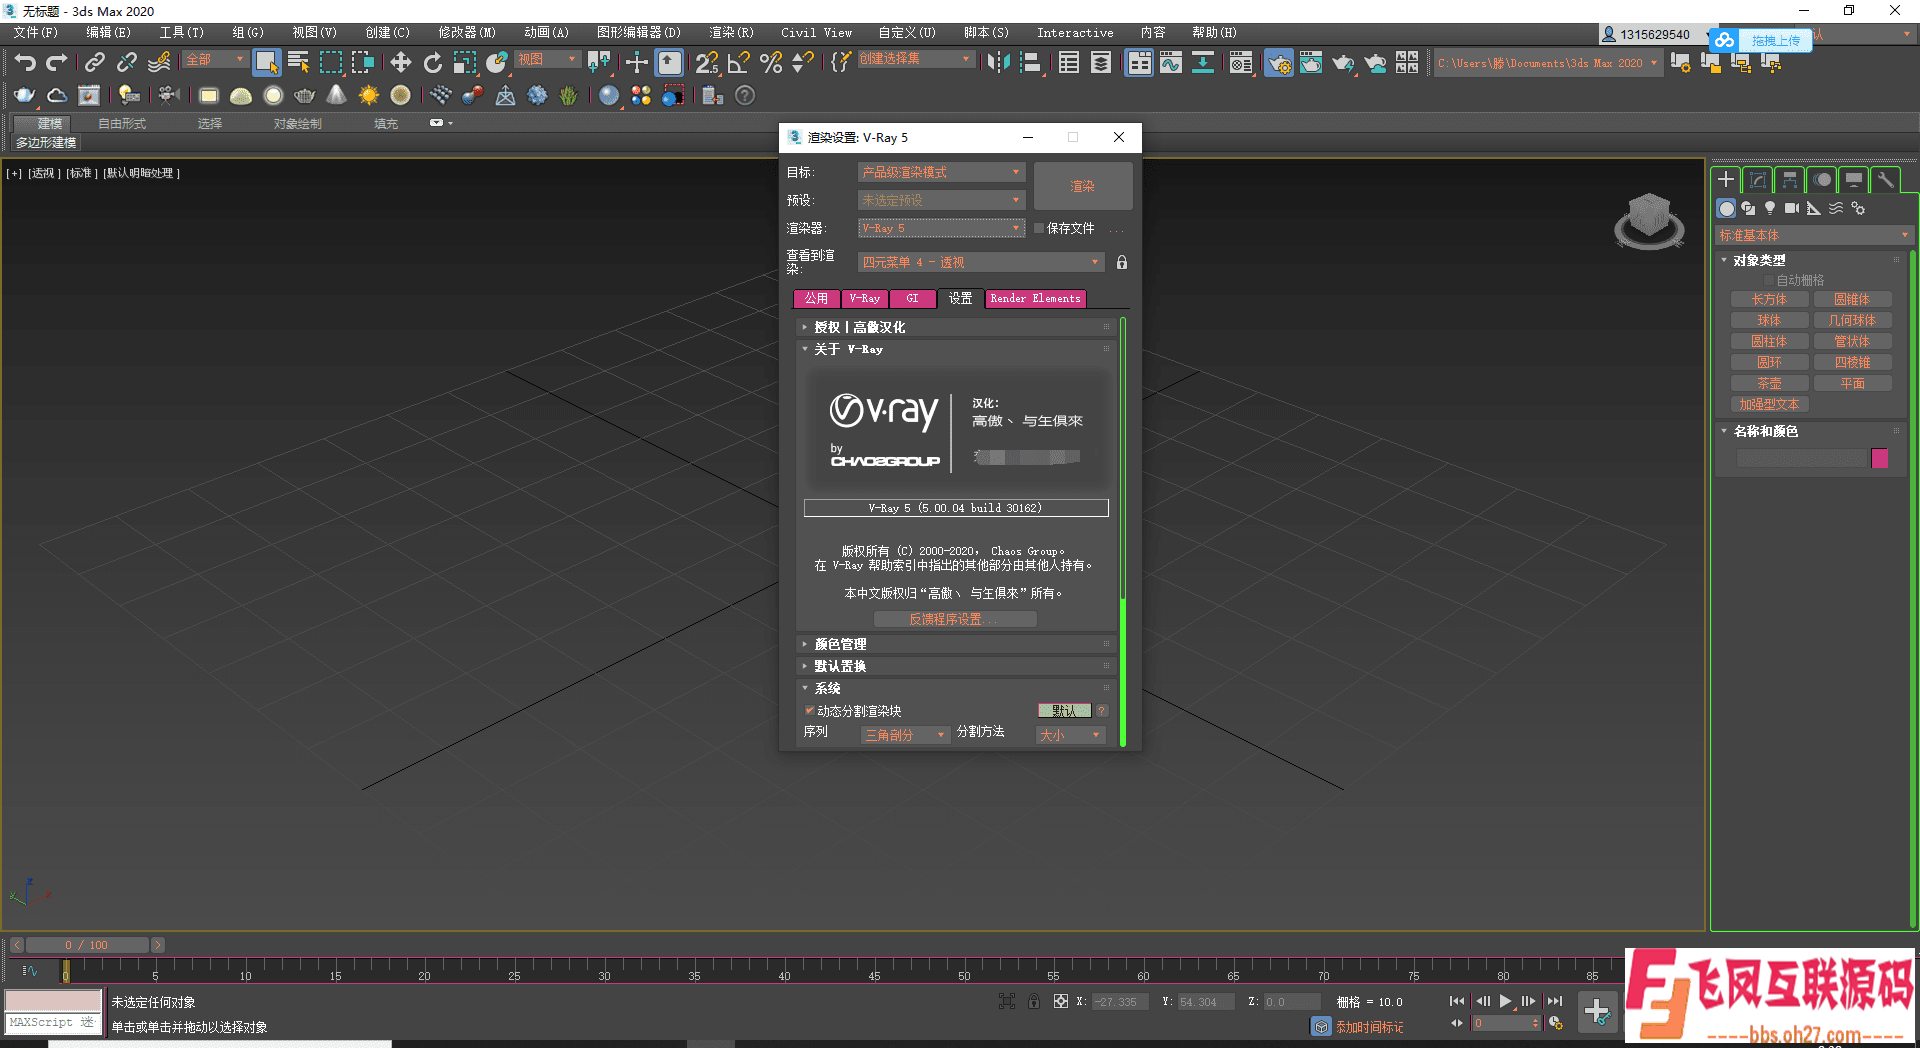Activate the Select Object tool
This screenshot has width=1920, height=1048.
(266, 63)
